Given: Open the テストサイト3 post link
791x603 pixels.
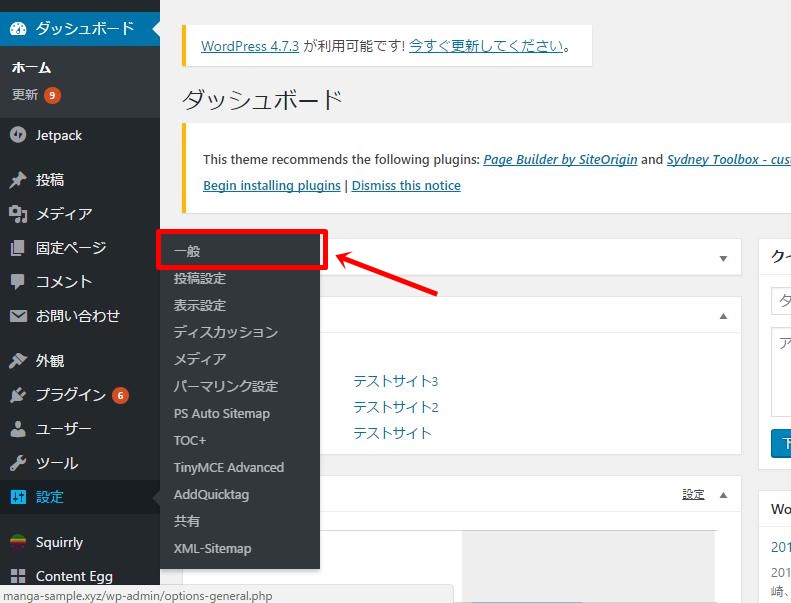Looking at the screenshot, I should [x=396, y=381].
